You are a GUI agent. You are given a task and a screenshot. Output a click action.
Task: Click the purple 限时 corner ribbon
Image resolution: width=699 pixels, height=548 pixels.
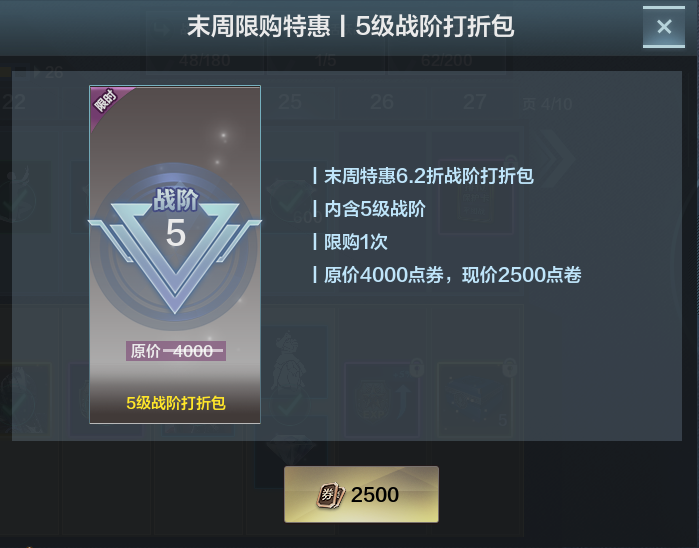click(x=107, y=103)
